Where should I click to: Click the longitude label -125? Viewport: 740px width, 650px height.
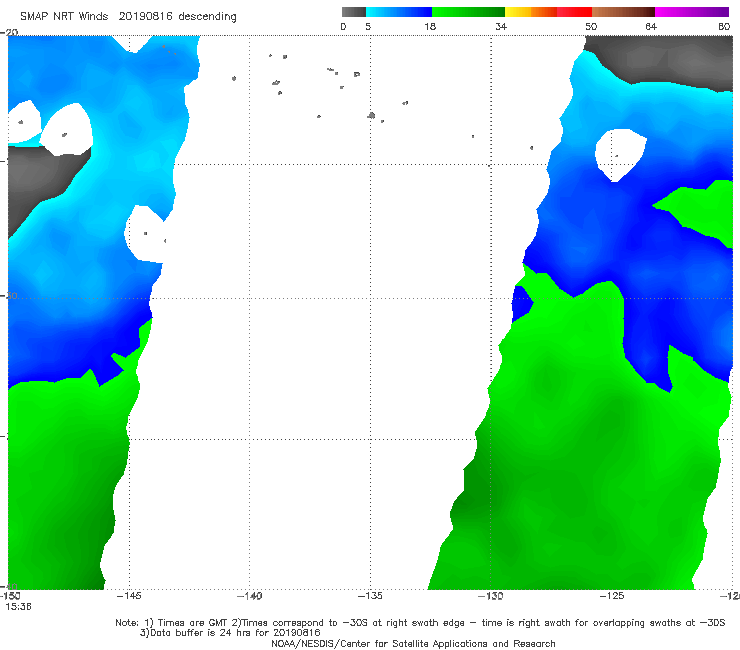click(612, 596)
